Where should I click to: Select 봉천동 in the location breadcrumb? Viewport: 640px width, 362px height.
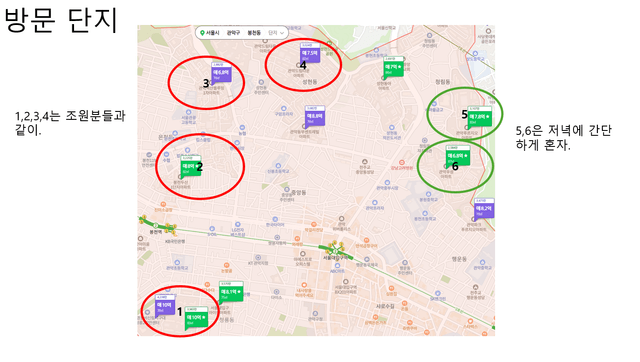pos(254,33)
